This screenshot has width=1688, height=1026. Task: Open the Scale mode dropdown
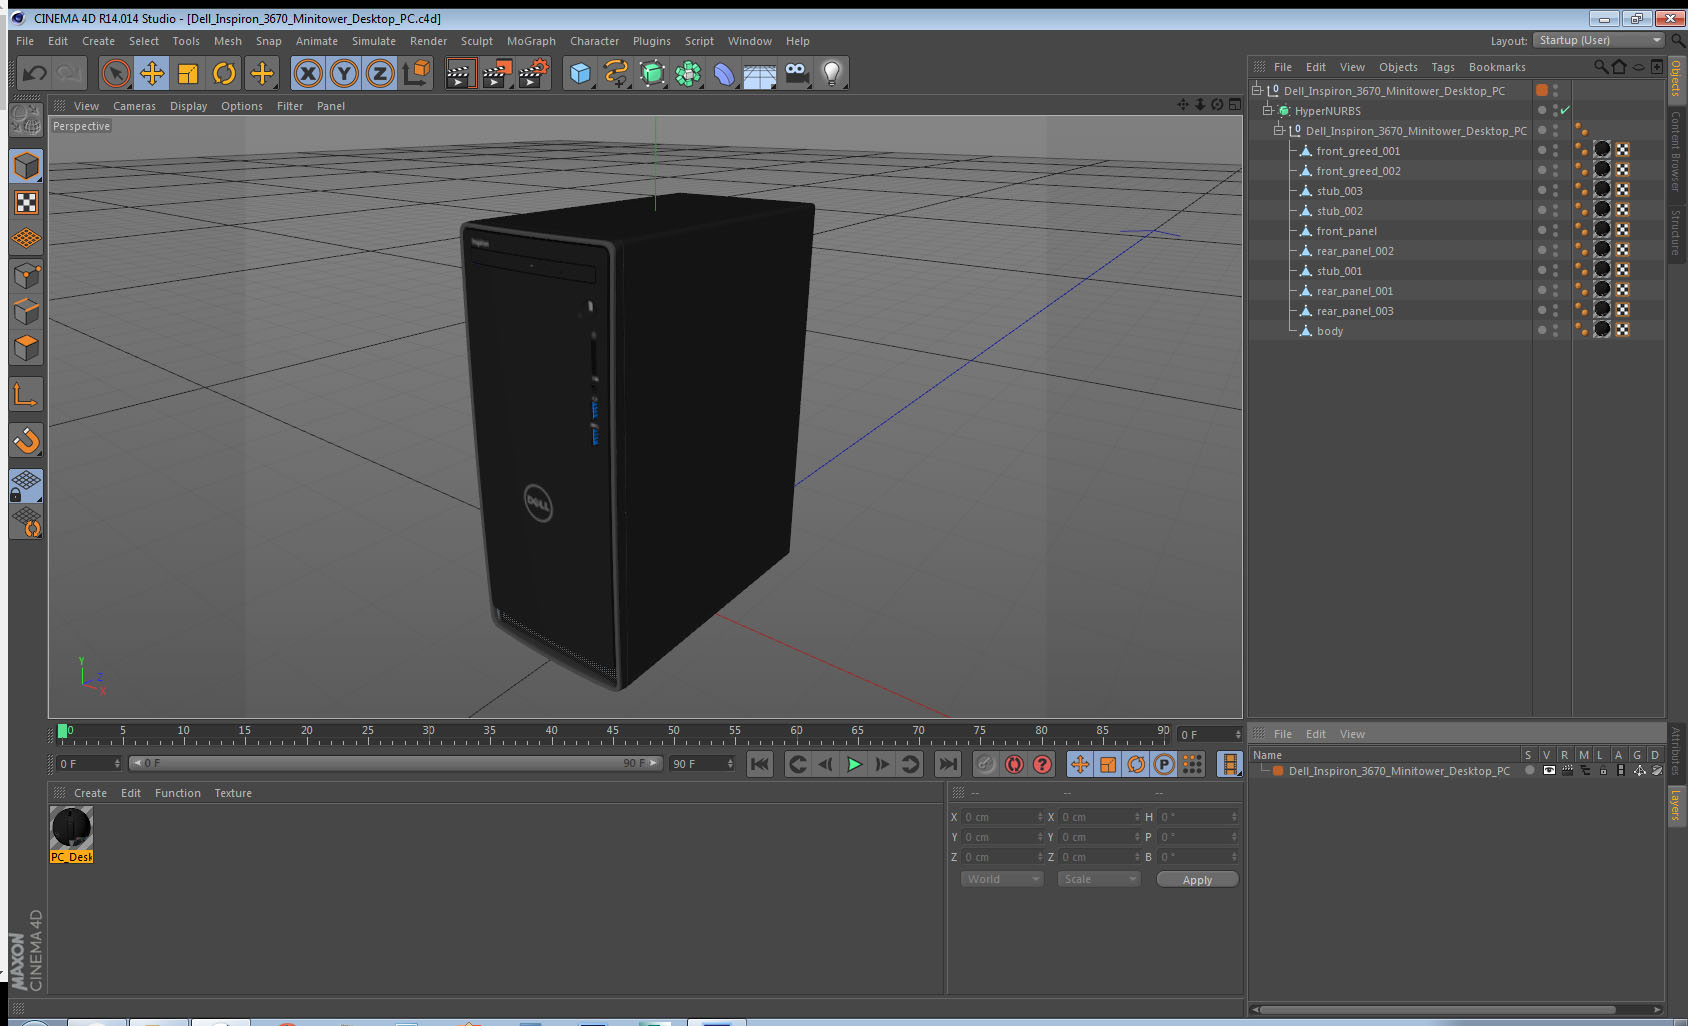coord(1099,879)
